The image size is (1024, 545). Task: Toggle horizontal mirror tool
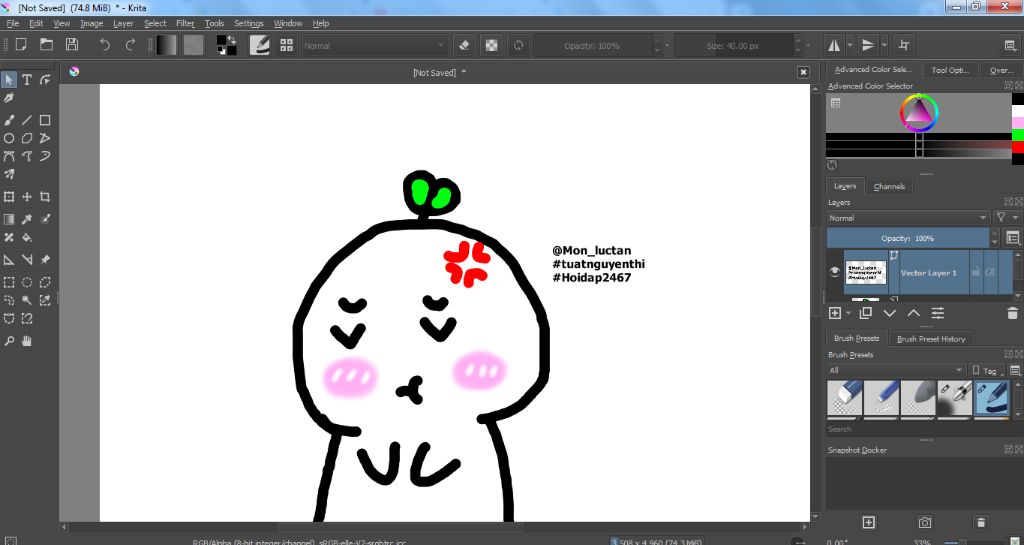pyautogui.click(x=834, y=45)
